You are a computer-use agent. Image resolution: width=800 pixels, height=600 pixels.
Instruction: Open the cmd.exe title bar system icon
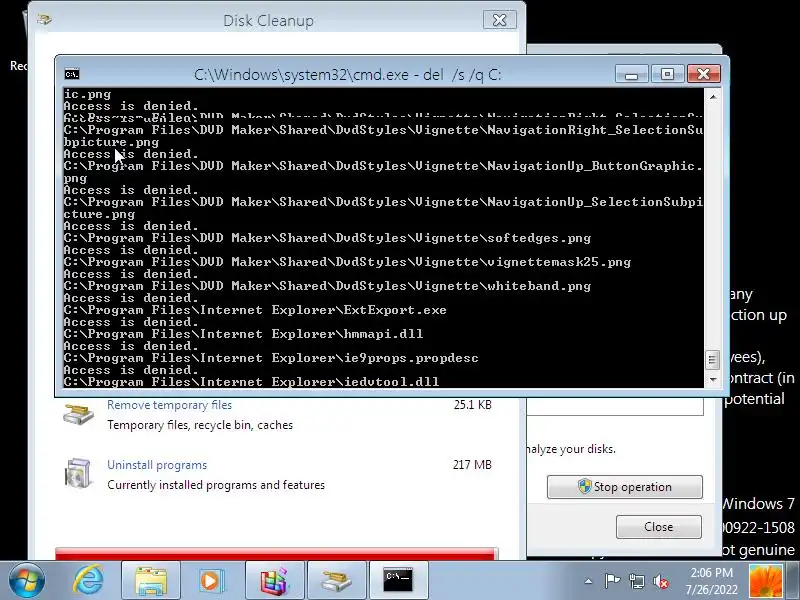pos(71,74)
